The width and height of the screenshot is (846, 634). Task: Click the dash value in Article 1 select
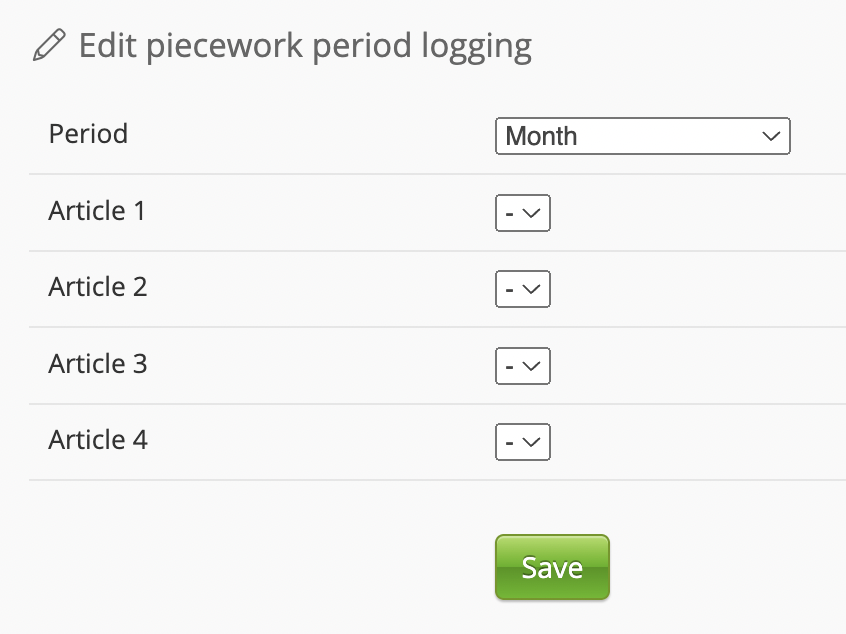tap(509, 213)
